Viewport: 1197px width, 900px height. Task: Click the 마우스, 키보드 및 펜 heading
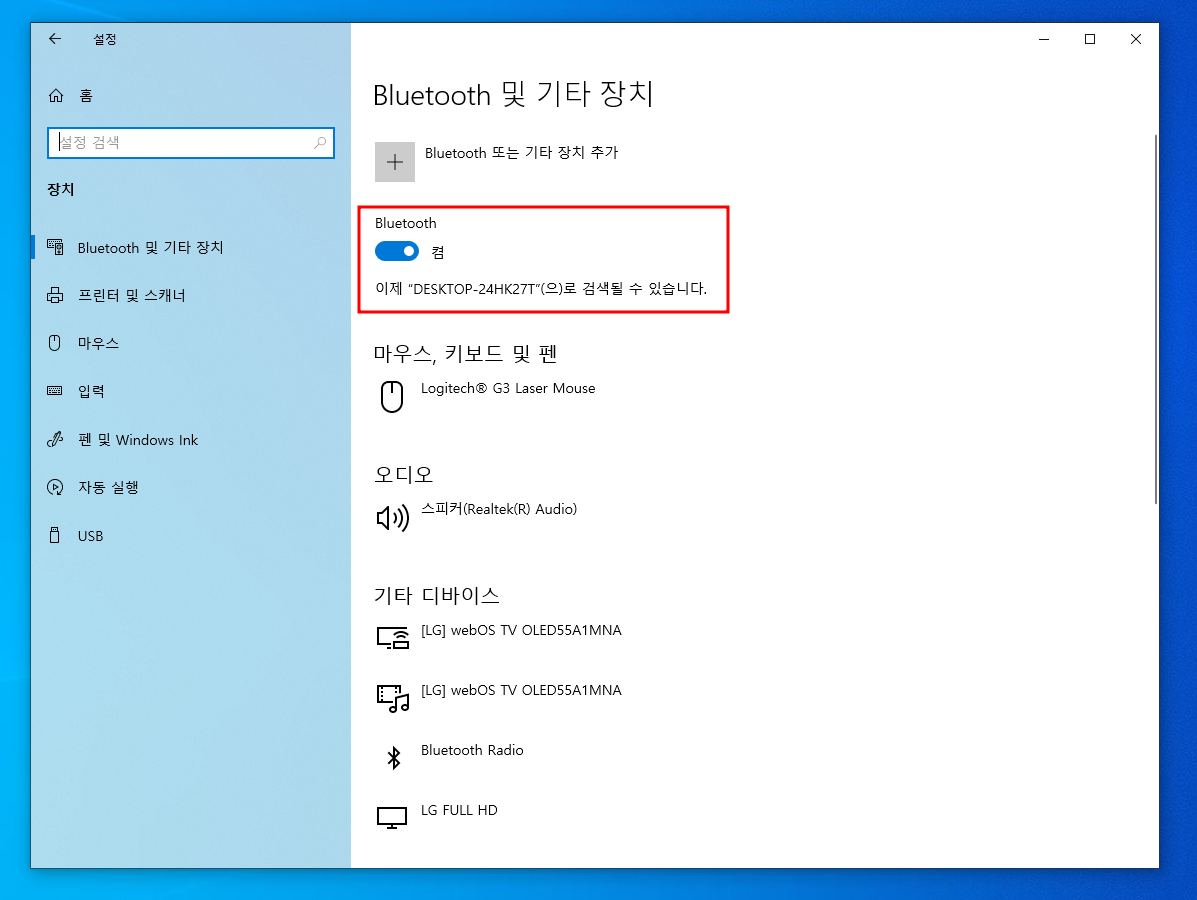(466, 353)
